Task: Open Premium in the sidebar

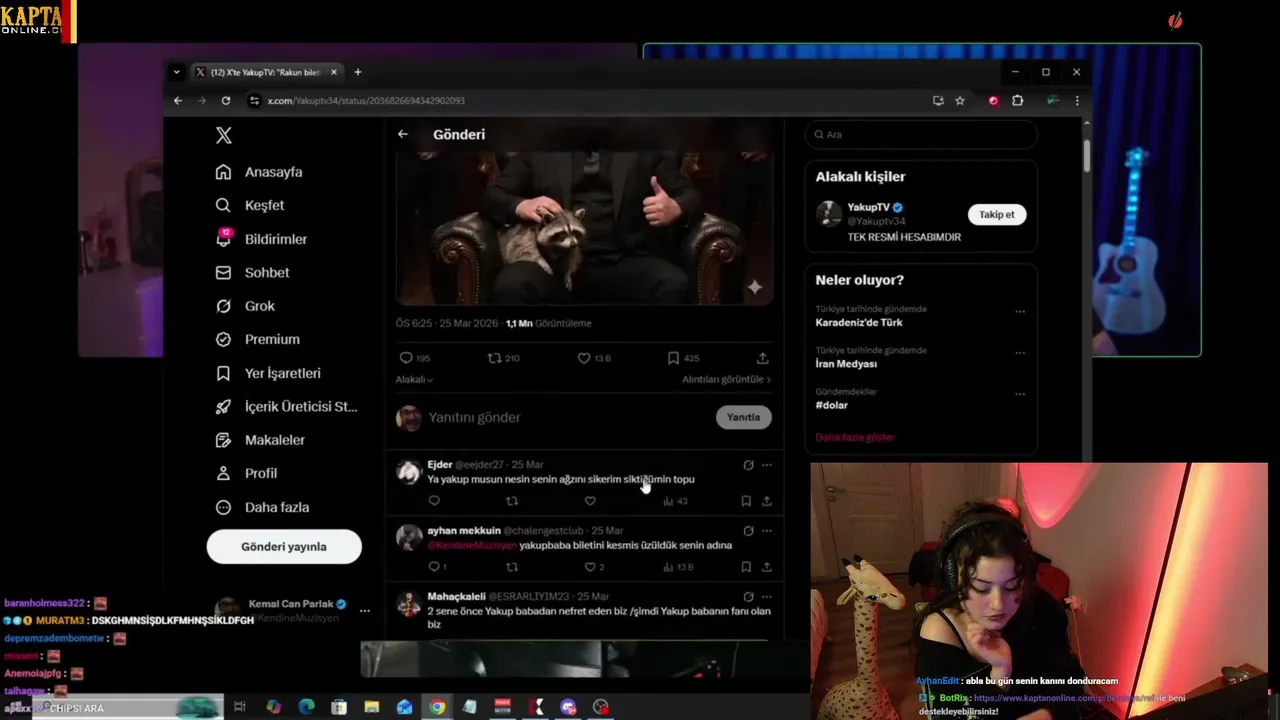Action: (x=258, y=339)
